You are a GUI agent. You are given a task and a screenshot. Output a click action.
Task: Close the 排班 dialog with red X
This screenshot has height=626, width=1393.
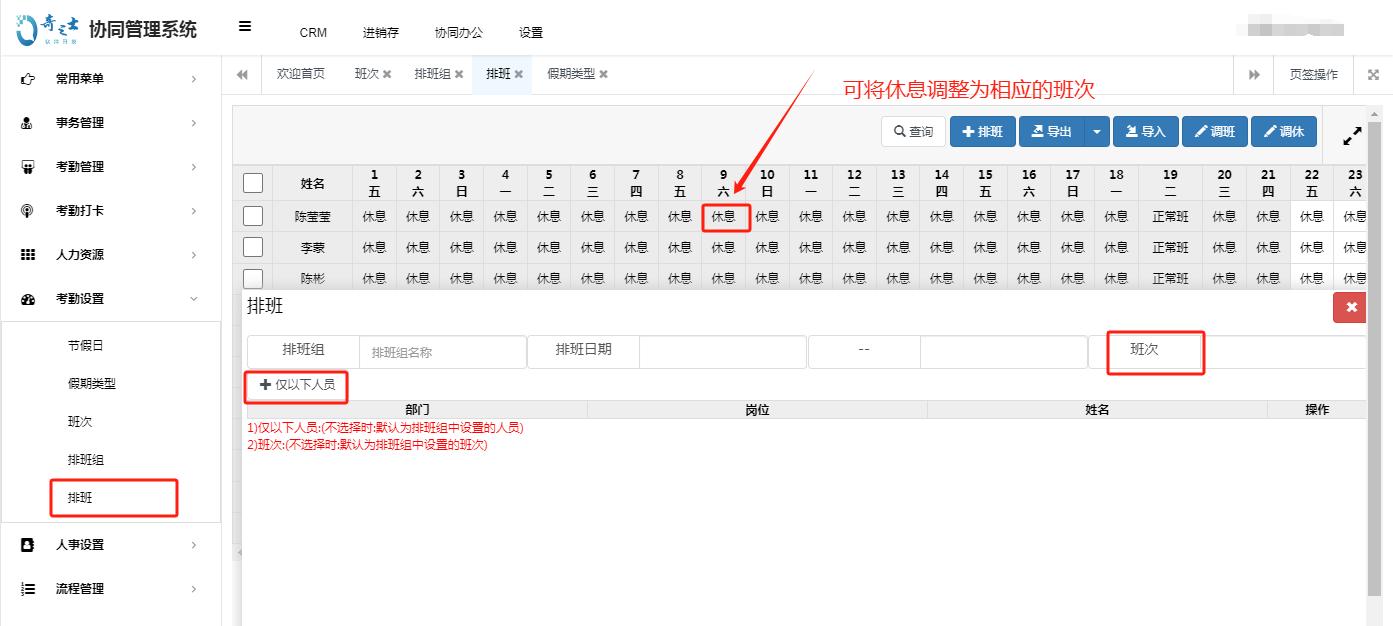pyautogui.click(x=1350, y=307)
